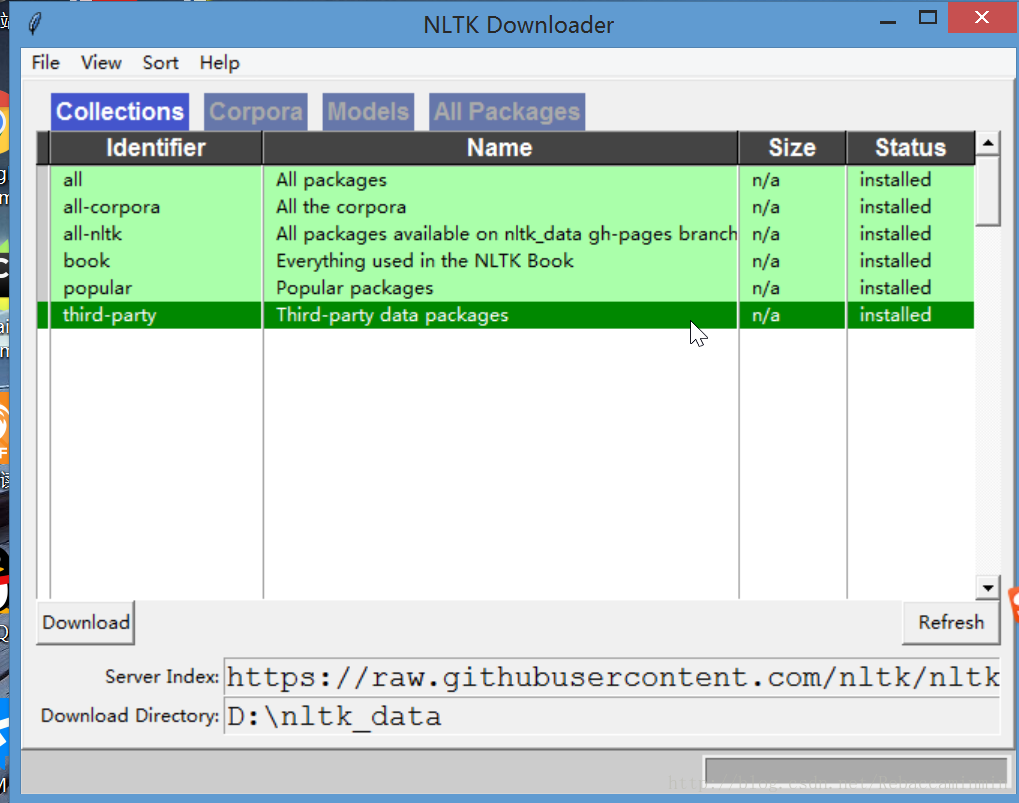Click the feather icon in title bar
1019x803 pixels.
(35, 24)
